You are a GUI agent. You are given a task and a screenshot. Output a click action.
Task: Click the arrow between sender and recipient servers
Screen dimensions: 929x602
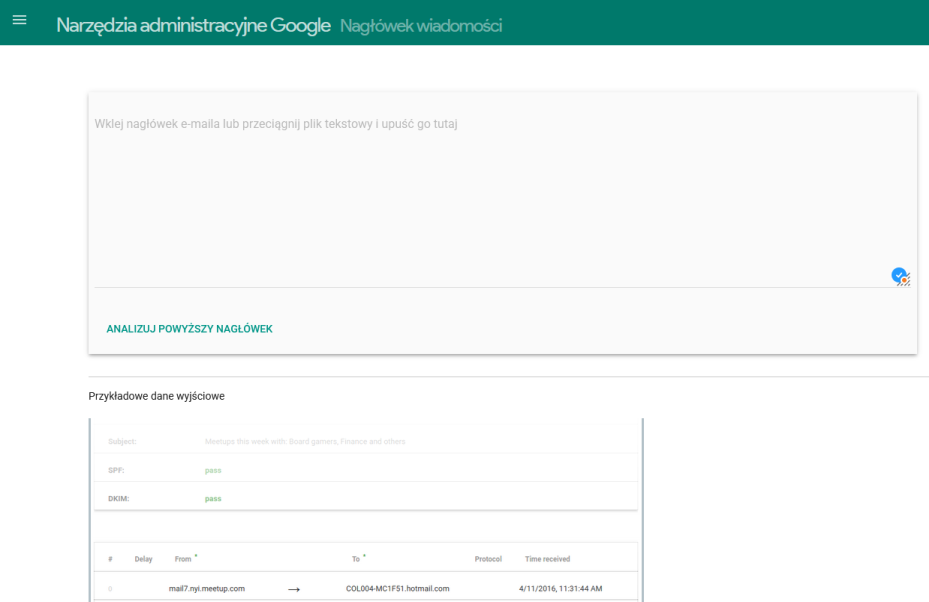[x=294, y=589]
